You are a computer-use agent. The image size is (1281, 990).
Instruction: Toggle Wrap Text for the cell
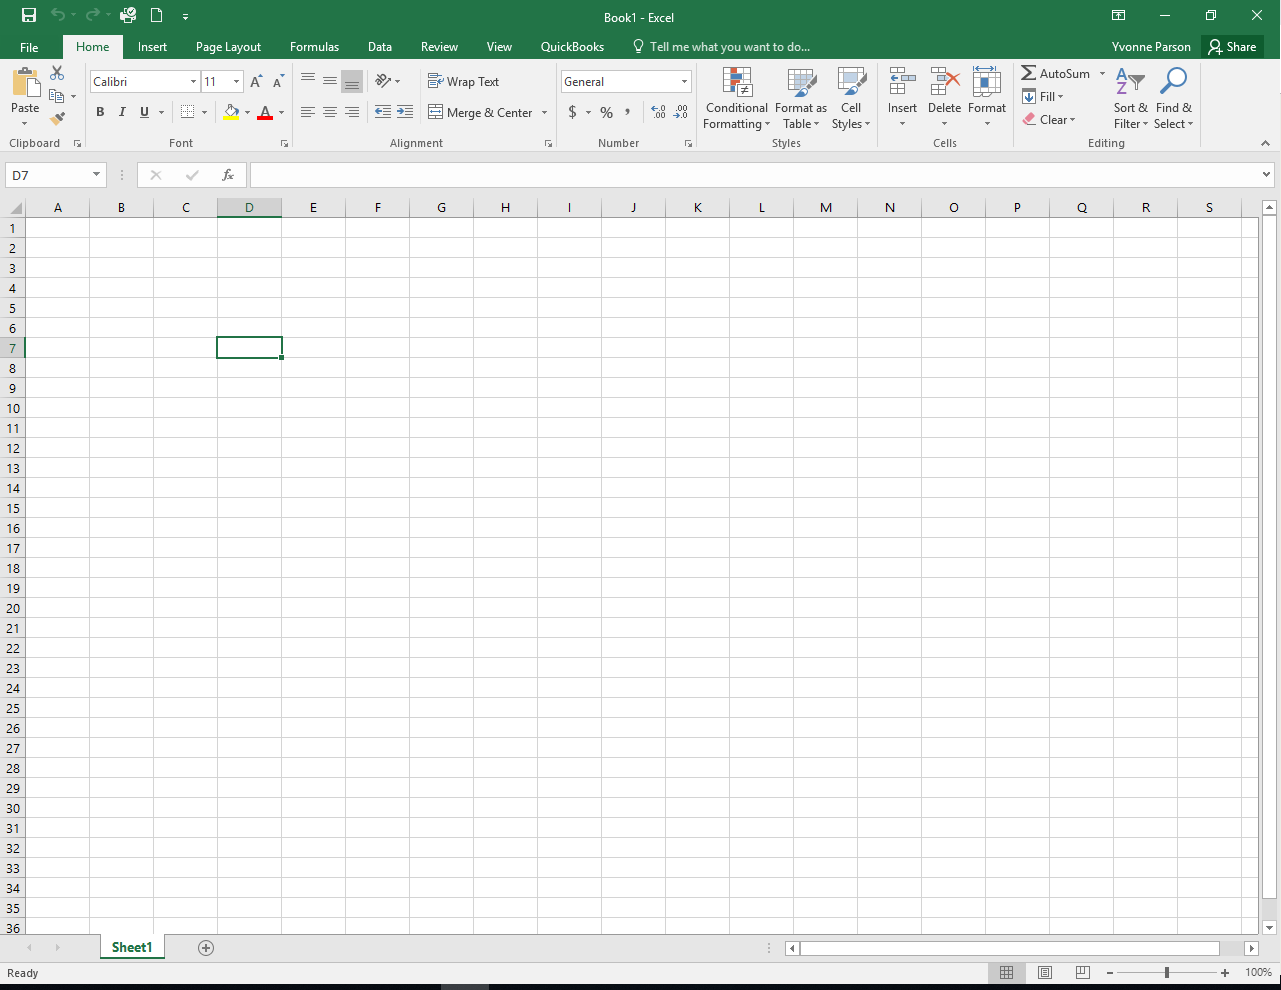463,82
